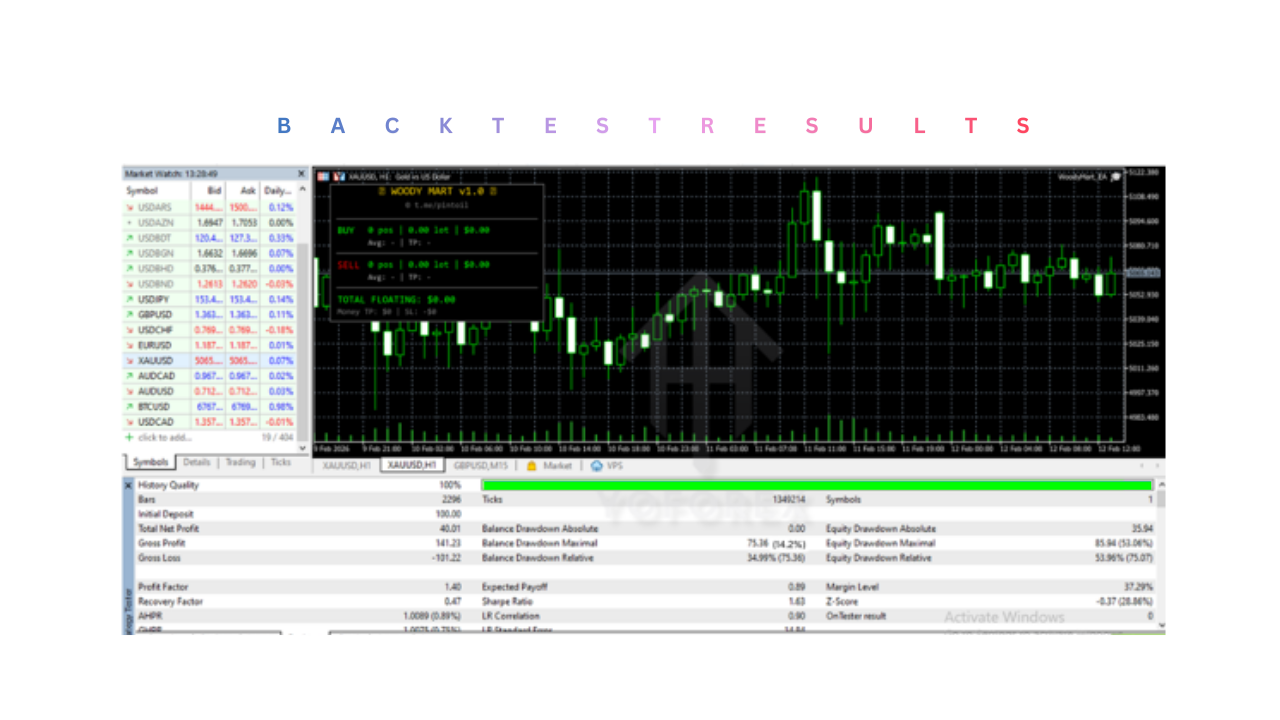Image resolution: width=1280 pixels, height=720 pixels.
Task: Click the chart grid icon beside XAUUSD title
Action: click(x=323, y=176)
